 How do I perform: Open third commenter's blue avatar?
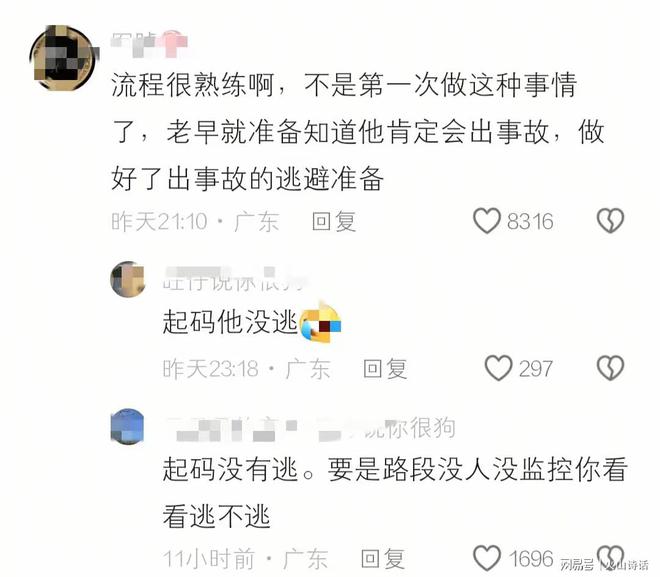pyautogui.click(x=128, y=426)
